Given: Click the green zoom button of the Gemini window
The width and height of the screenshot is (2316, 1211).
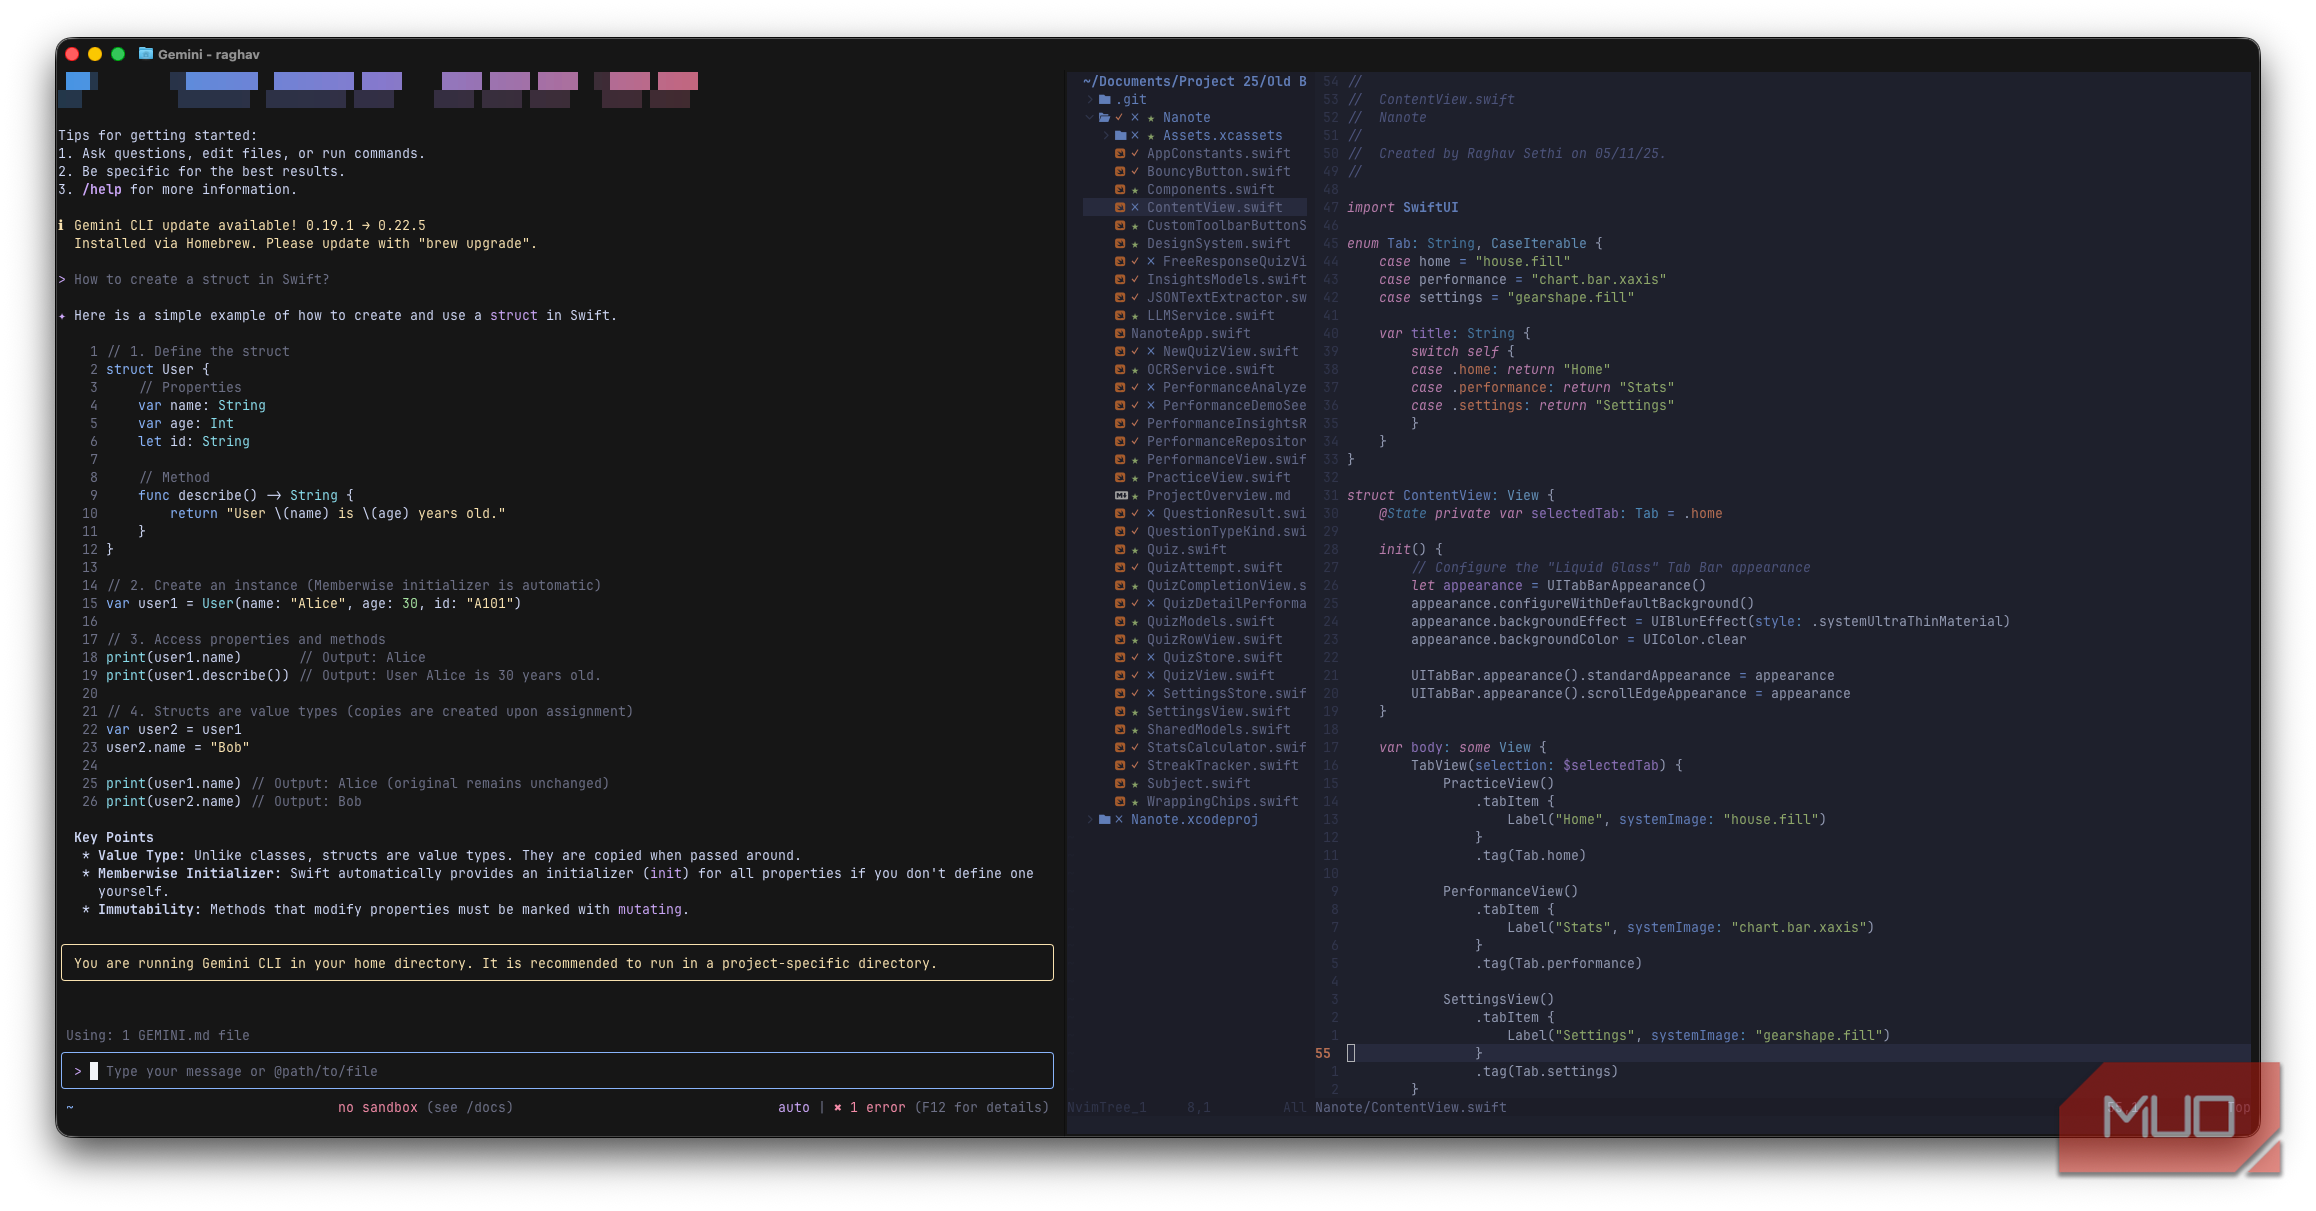Looking at the screenshot, I should [x=118, y=54].
